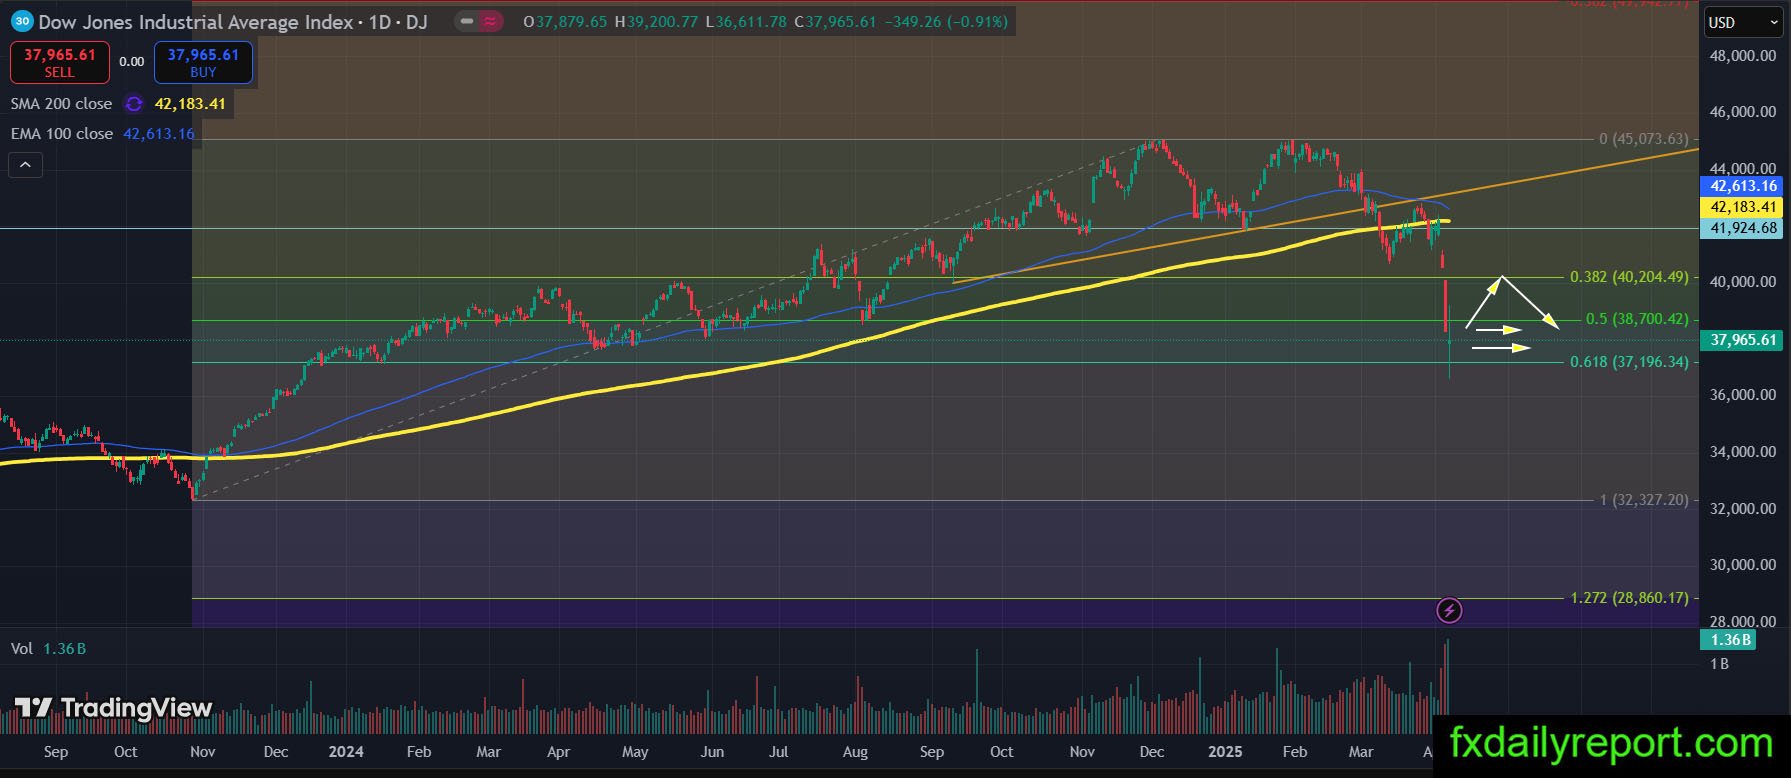1791x778 pixels.
Task: Click the change value −349.26 (−0.91%)
Action: tap(947, 21)
